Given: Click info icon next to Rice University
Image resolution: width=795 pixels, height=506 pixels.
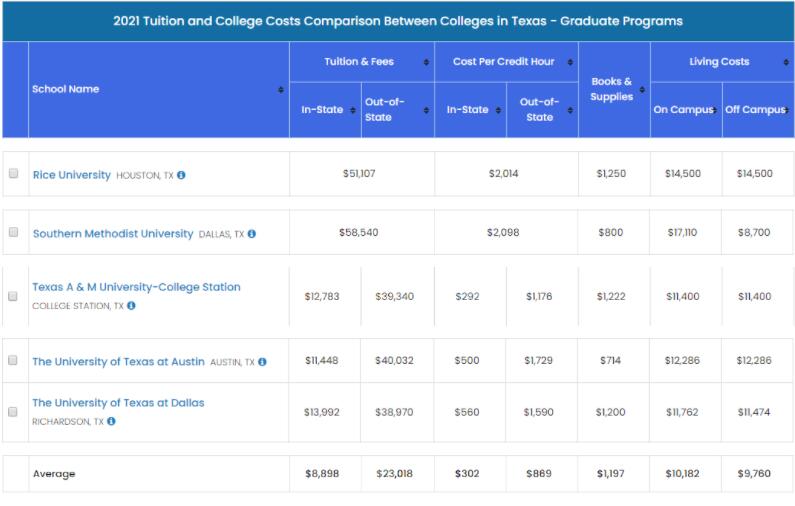Looking at the screenshot, I should point(181,175).
